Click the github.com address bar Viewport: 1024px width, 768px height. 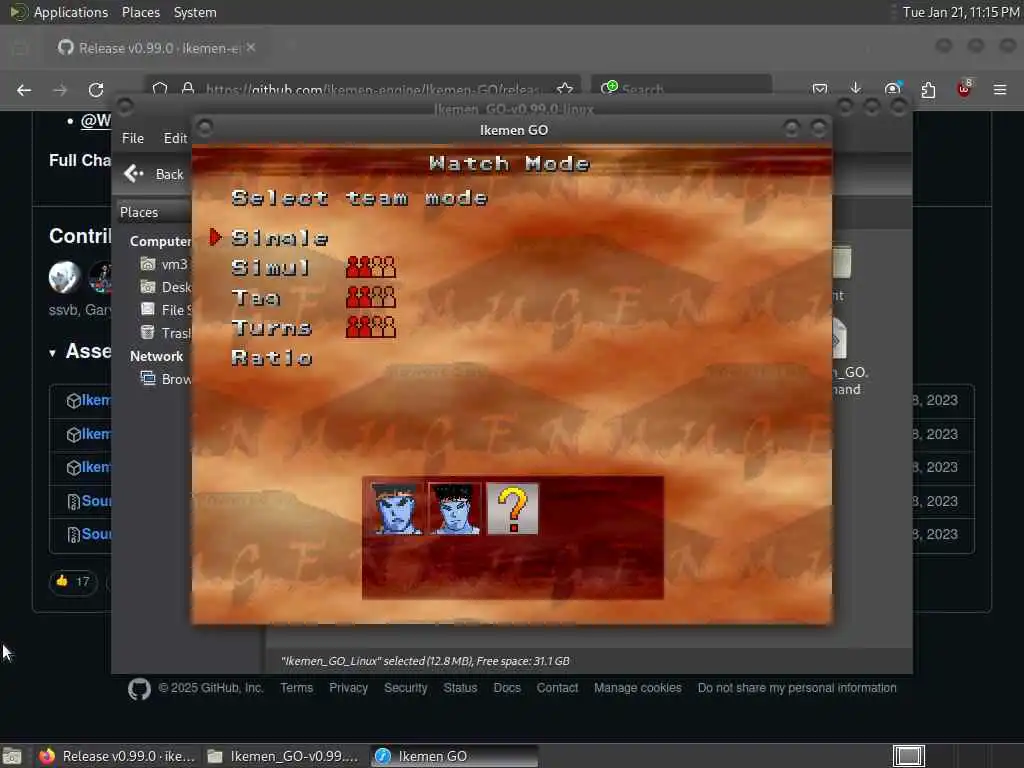pyautogui.click(x=363, y=89)
